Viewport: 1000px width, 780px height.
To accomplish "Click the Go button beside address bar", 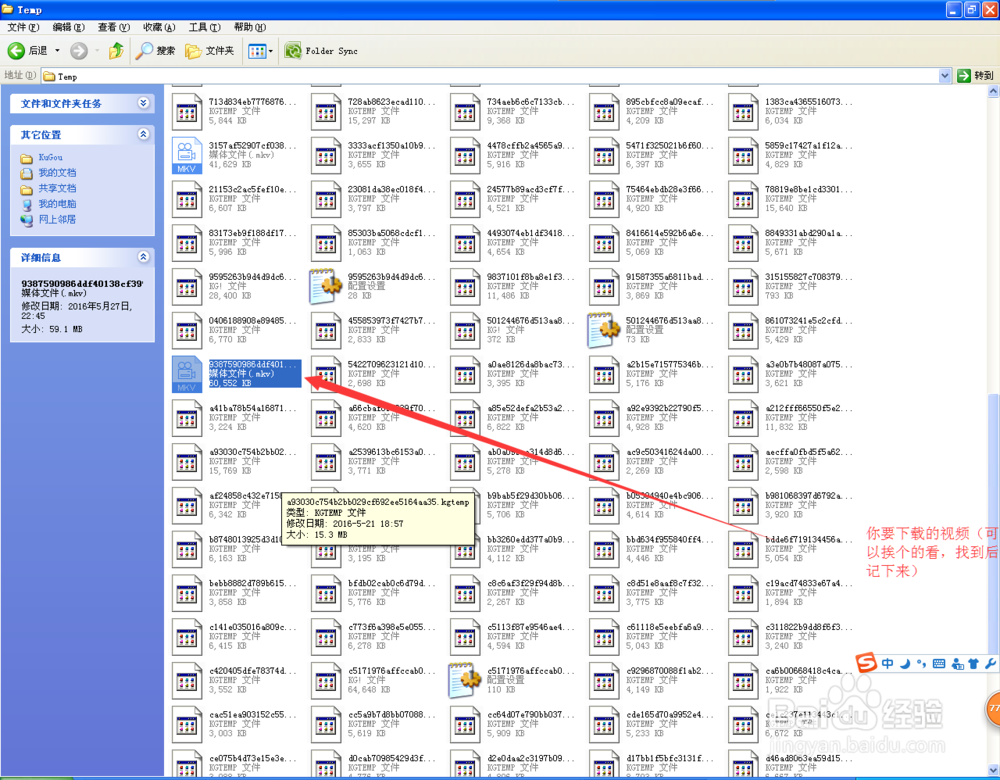I will coord(976,75).
